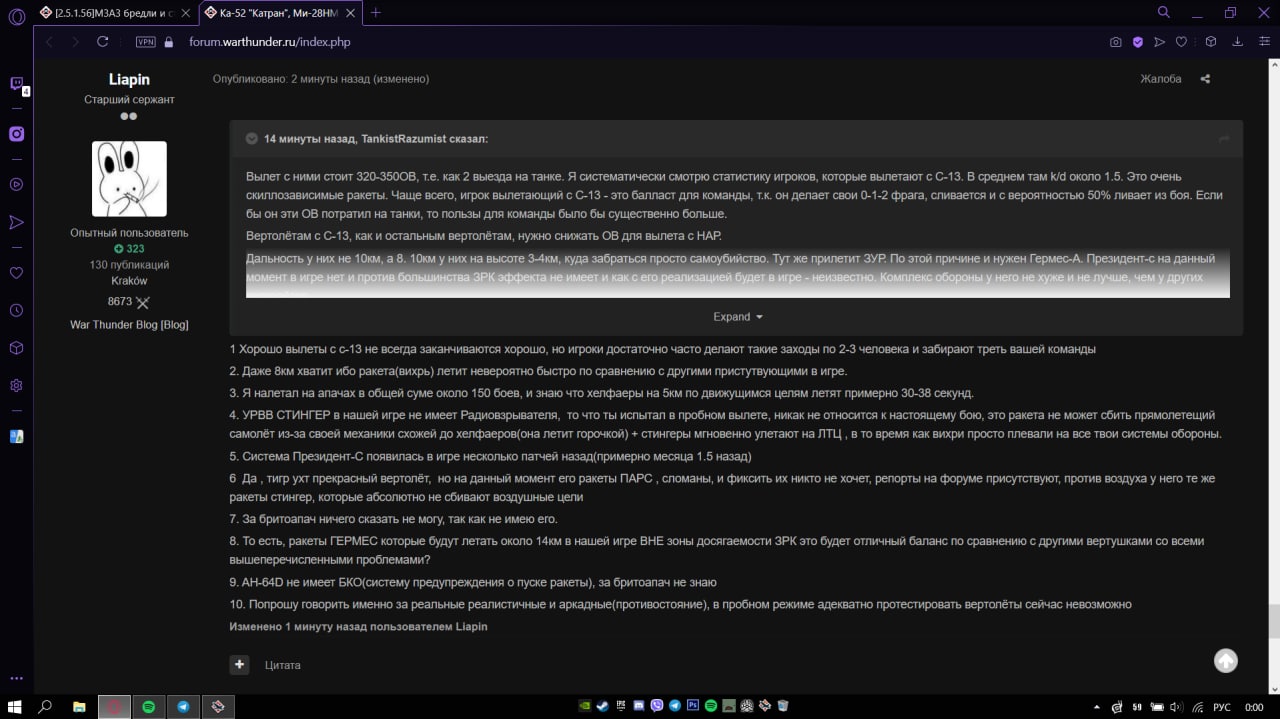Open My Flow arrow icon in sidebar
1280x719 pixels.
[x=16, y=222]
